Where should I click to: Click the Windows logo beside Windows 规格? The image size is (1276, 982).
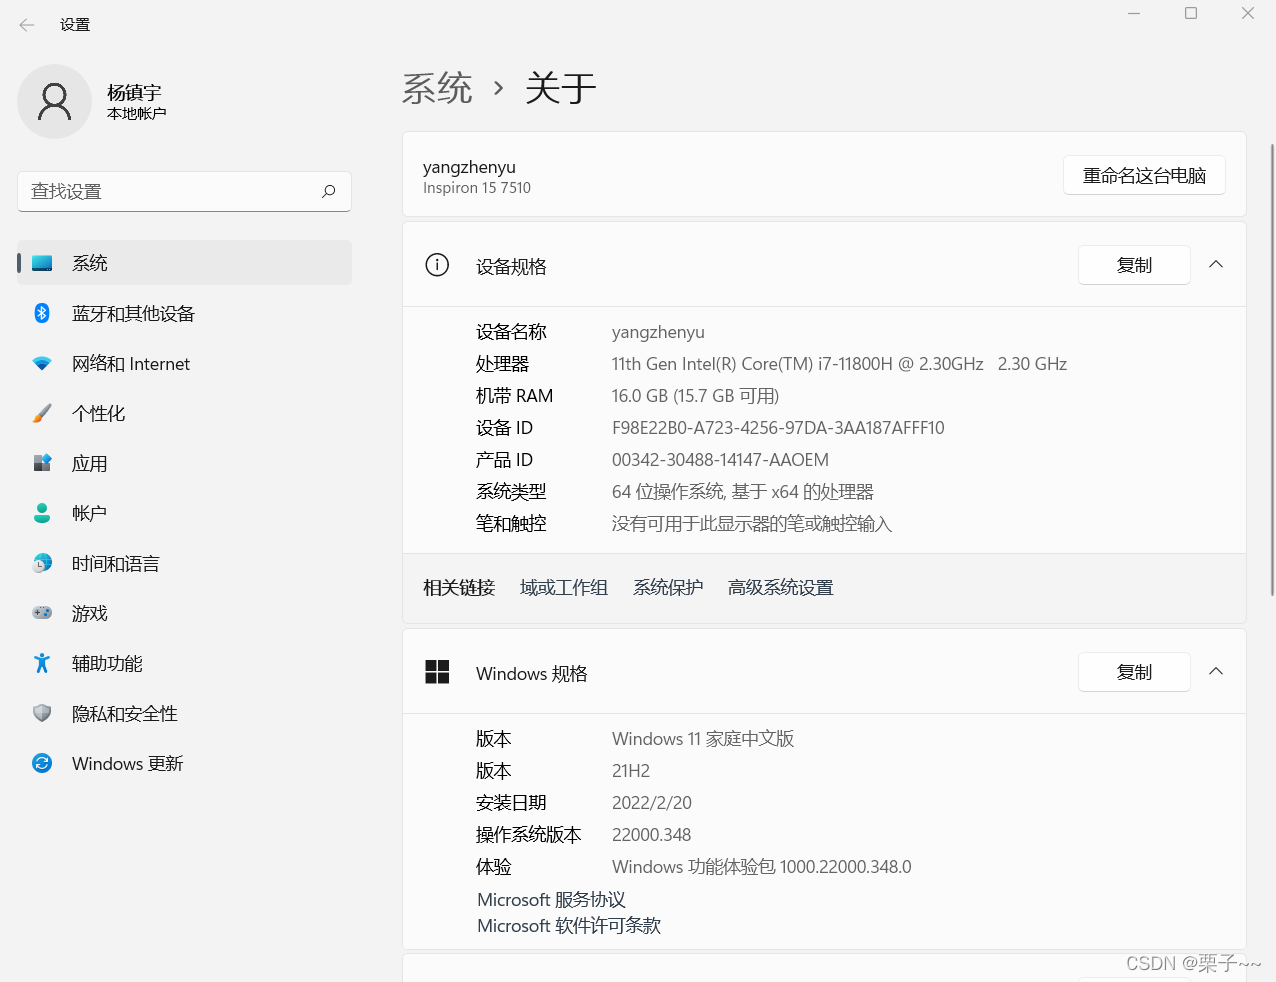tap(437, 672)
